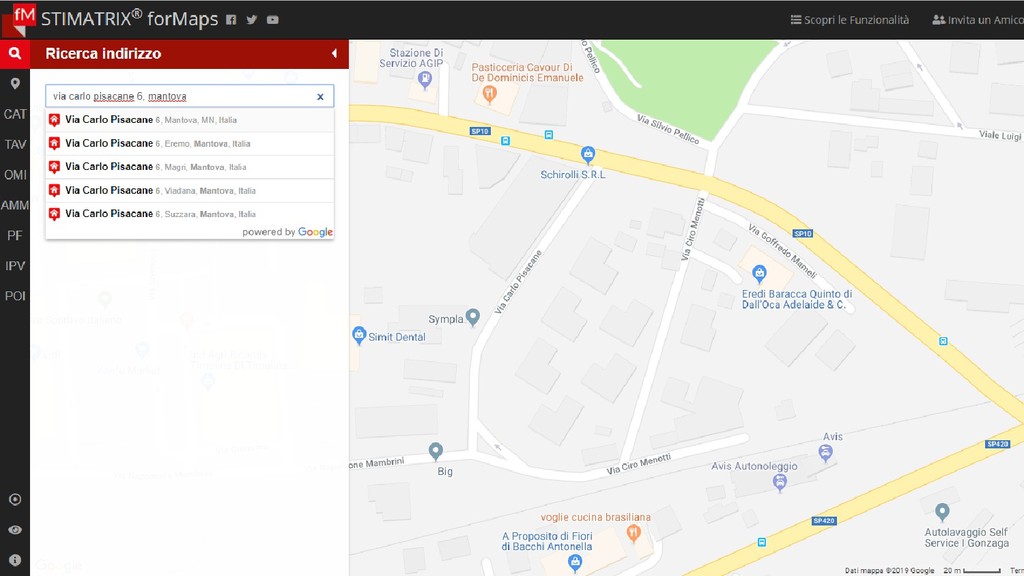This screenshot has width=1024, height=576.
Task: Click the geolocation target icon in sidebar
Action: pos(15,500)
